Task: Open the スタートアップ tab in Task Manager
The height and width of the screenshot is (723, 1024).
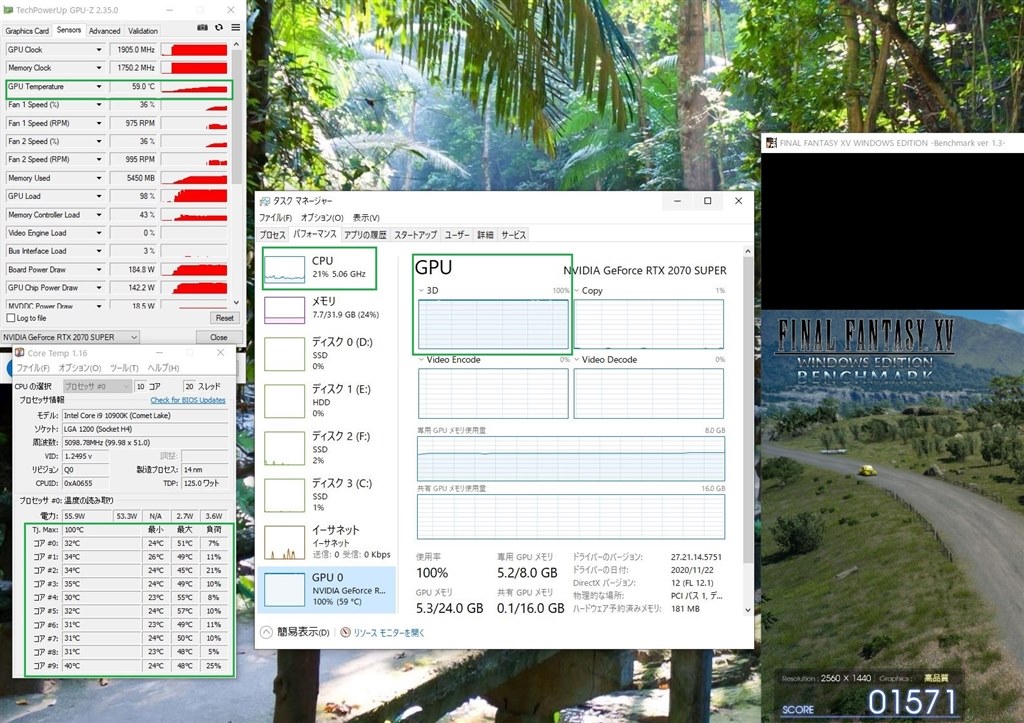Action: [415, 234]
